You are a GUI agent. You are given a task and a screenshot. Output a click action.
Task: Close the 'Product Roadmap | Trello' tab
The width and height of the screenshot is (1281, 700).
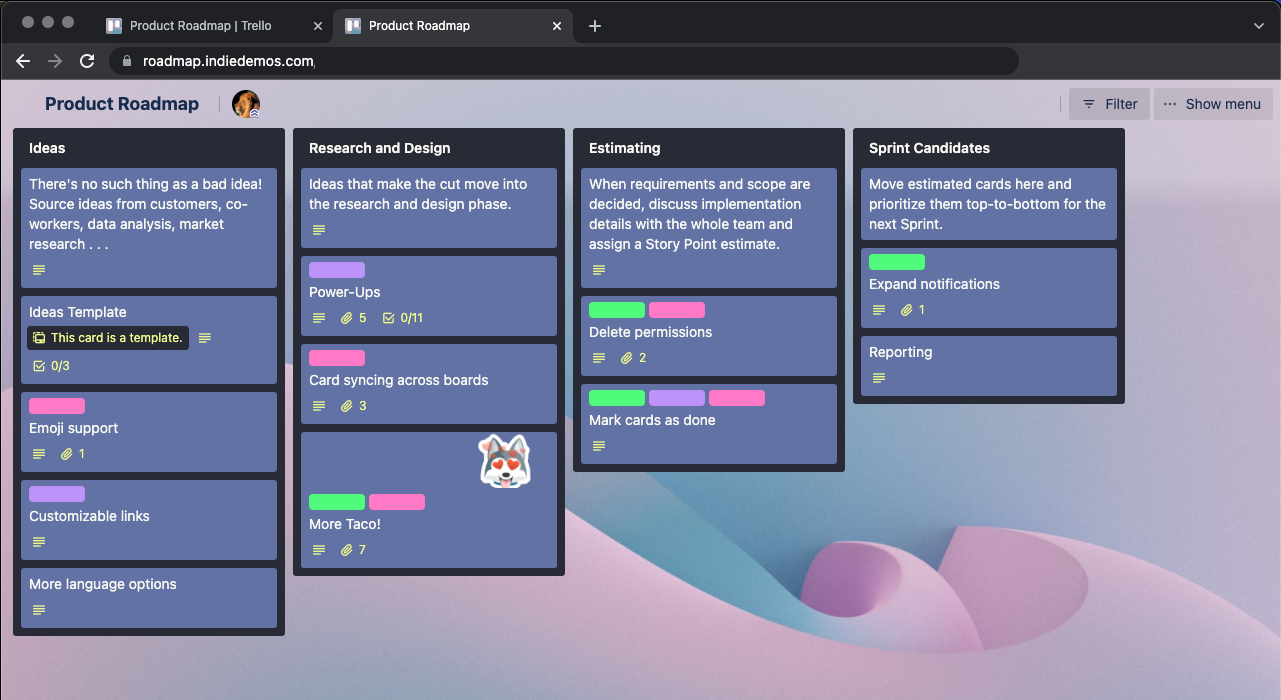[318, 26]
